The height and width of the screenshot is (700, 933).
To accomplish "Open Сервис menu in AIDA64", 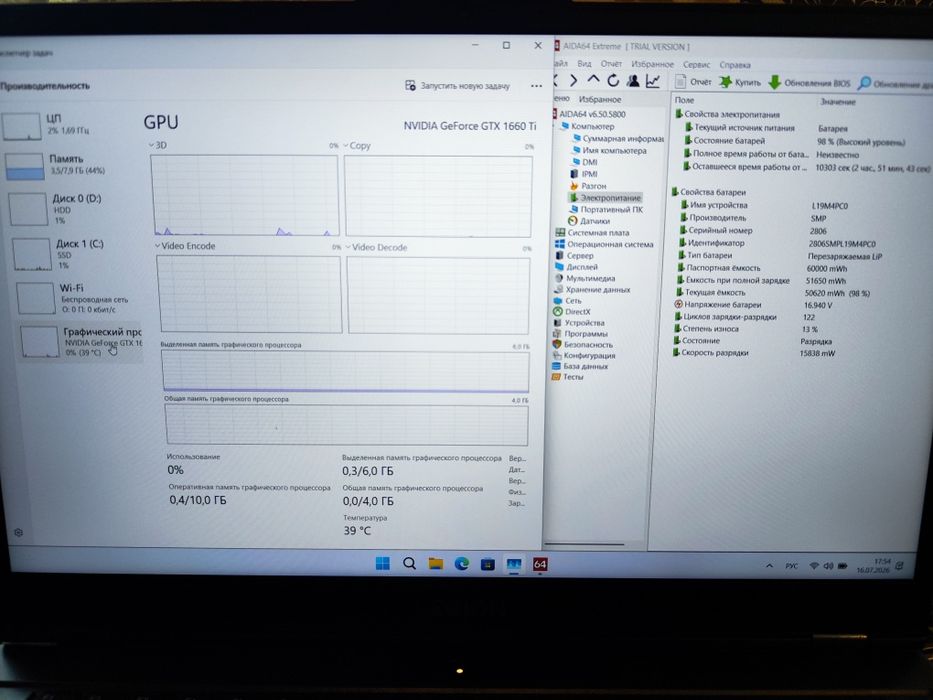I will [696, 65].
